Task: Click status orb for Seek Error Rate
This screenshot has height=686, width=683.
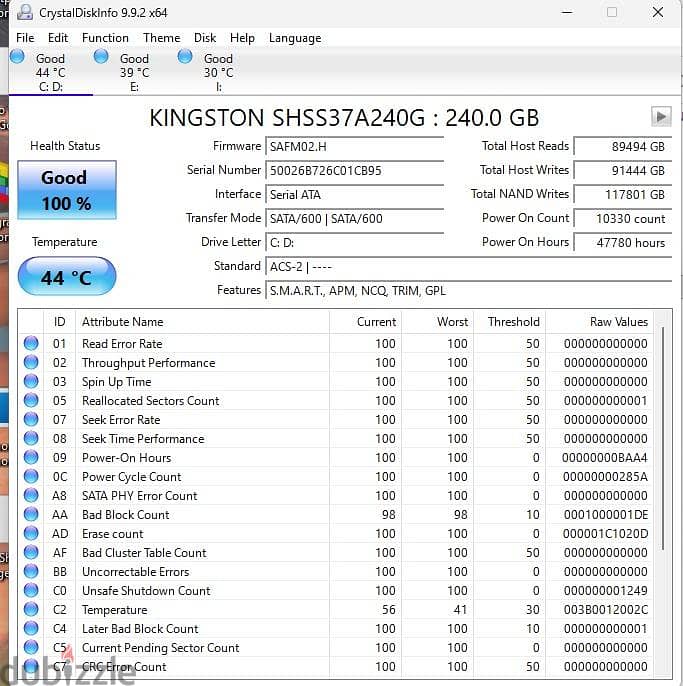Action: coord(31,420)
